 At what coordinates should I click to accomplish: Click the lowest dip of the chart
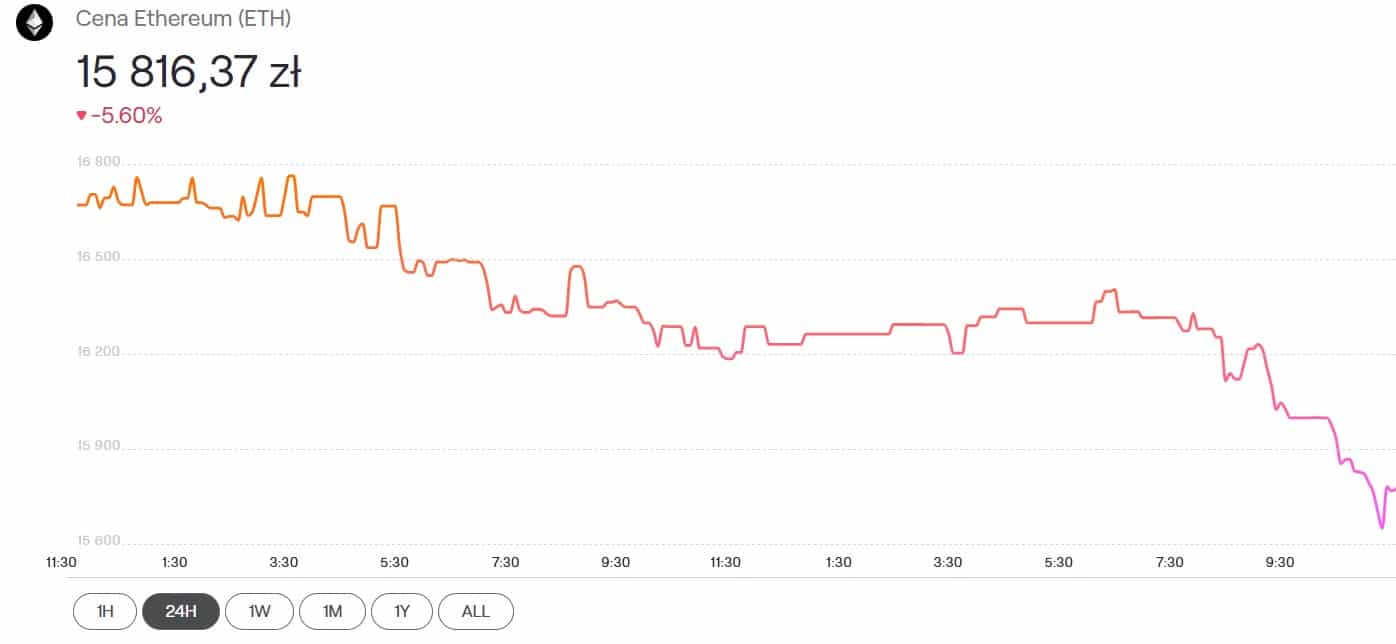click(x=1382, y=527)
